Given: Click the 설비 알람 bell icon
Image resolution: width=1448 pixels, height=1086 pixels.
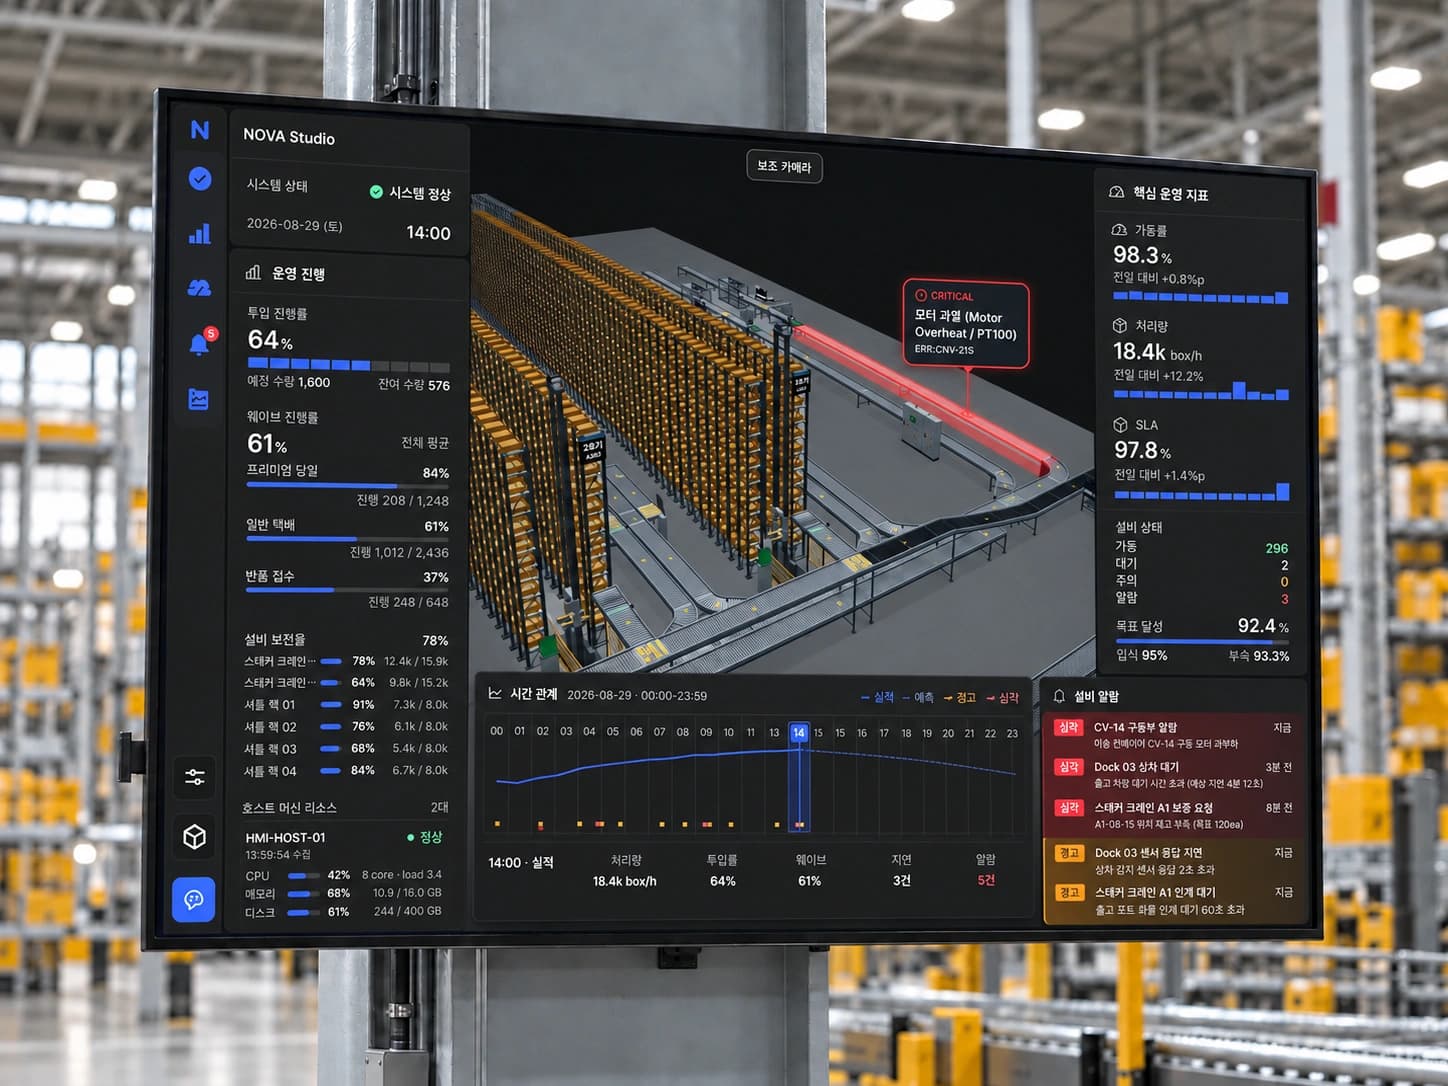Looking at the screenshot, I should coord(1059,695).
